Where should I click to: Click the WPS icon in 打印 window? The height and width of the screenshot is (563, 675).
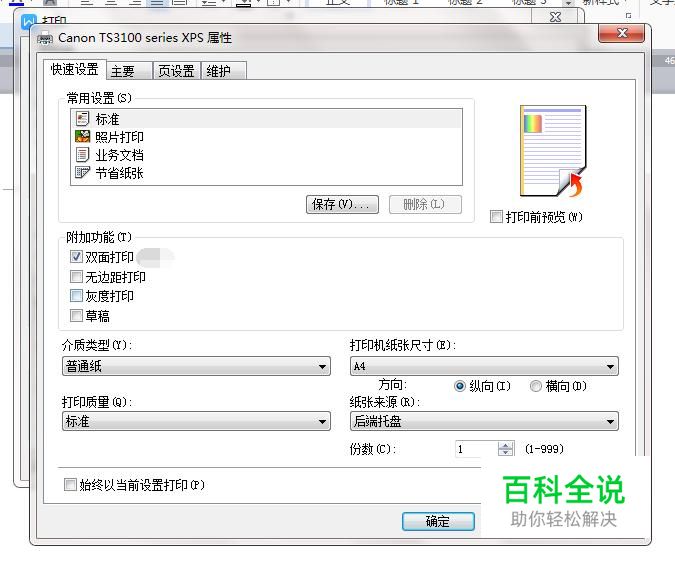(28, 22)
